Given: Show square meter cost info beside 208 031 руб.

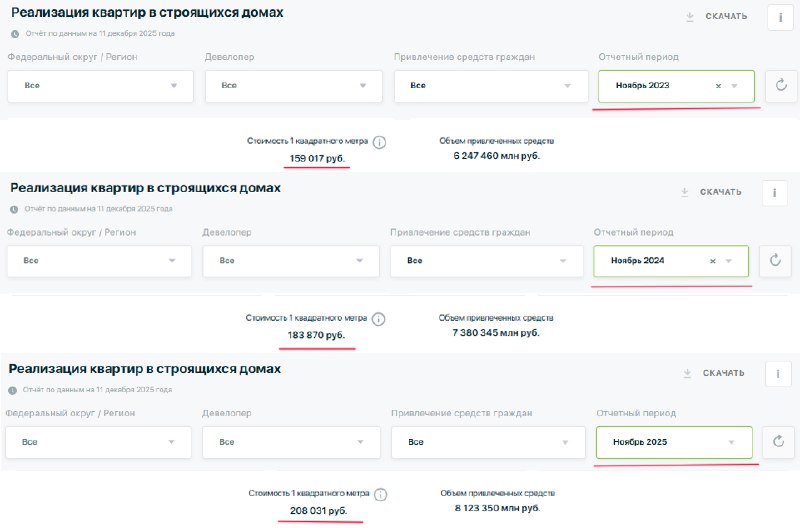Looking at the screenshot, I should pyautogui.click(x=381, y=494).
